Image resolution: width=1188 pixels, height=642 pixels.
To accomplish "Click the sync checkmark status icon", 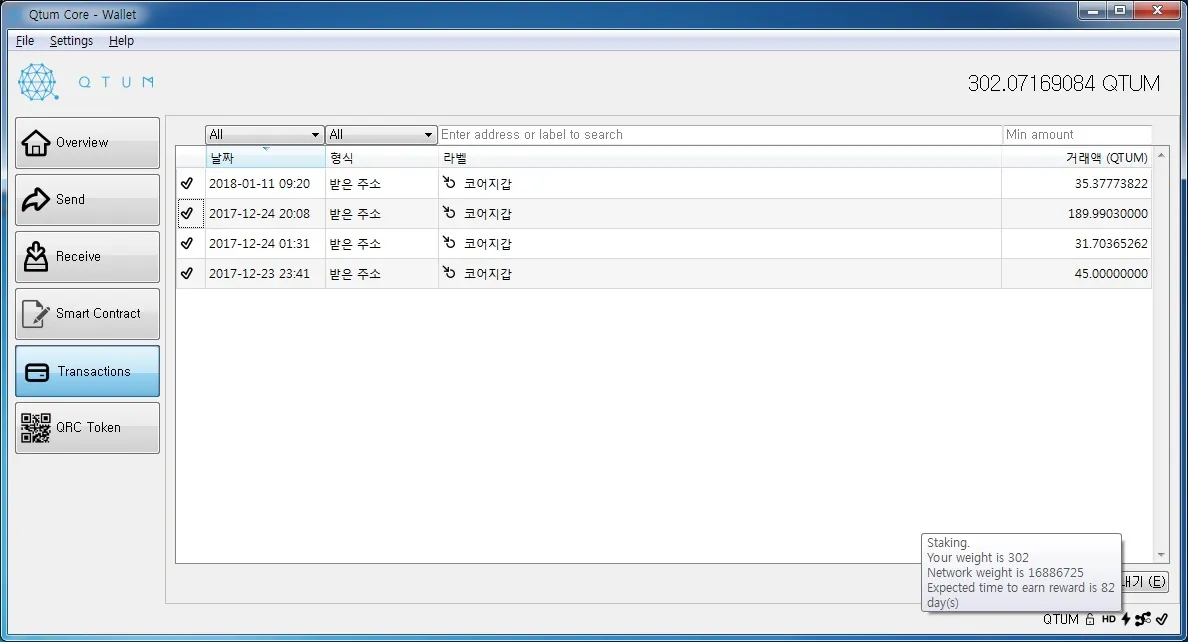I will tap(1162, 619).
